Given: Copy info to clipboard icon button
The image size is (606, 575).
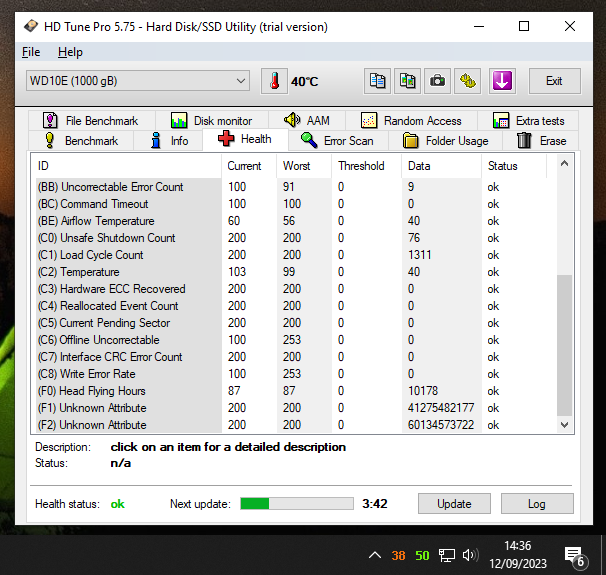Looking at the screenshot, I should tap(377, 81).
